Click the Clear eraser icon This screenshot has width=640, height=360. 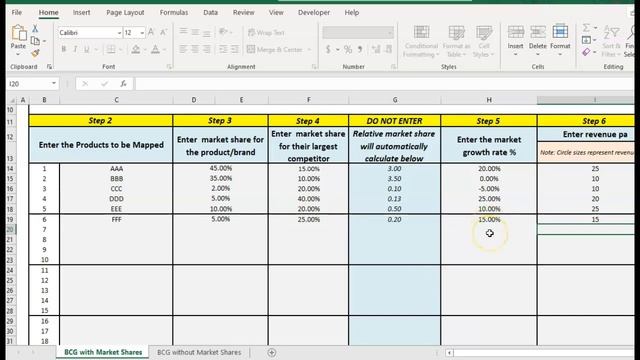tap(586, 52)
